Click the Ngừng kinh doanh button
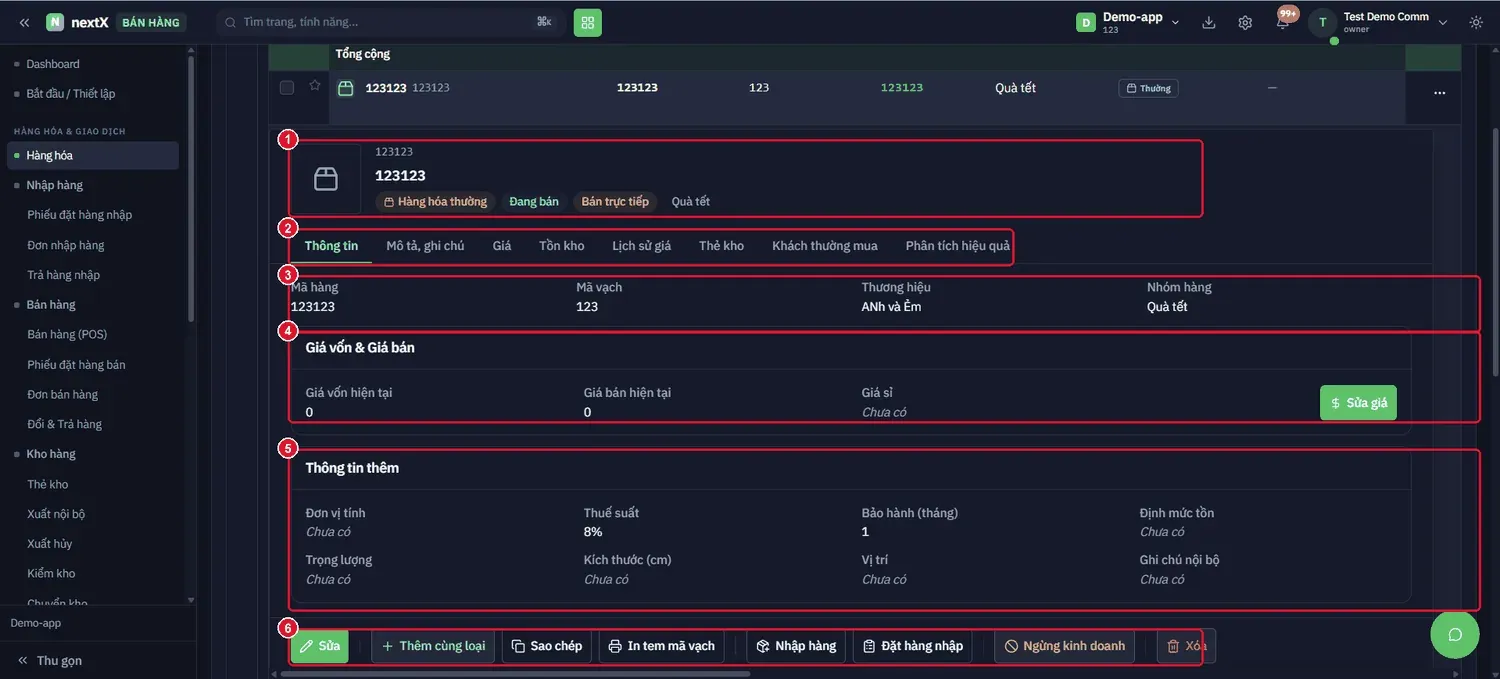Screen dimensions: 1500x679 pyautogui.click(x=1065, y=646)
